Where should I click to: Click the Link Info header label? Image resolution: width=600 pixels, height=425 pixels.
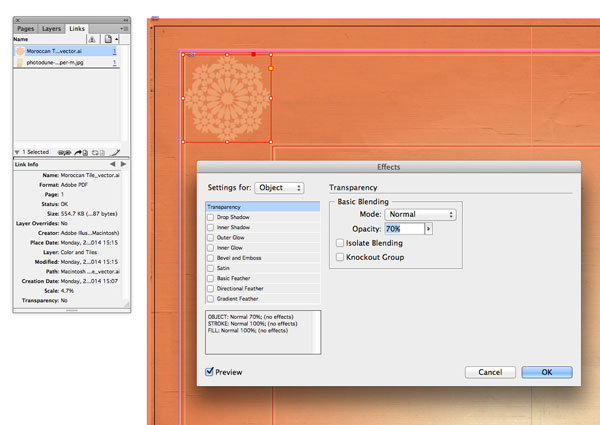pyautogui.click(x=26, y=164)
